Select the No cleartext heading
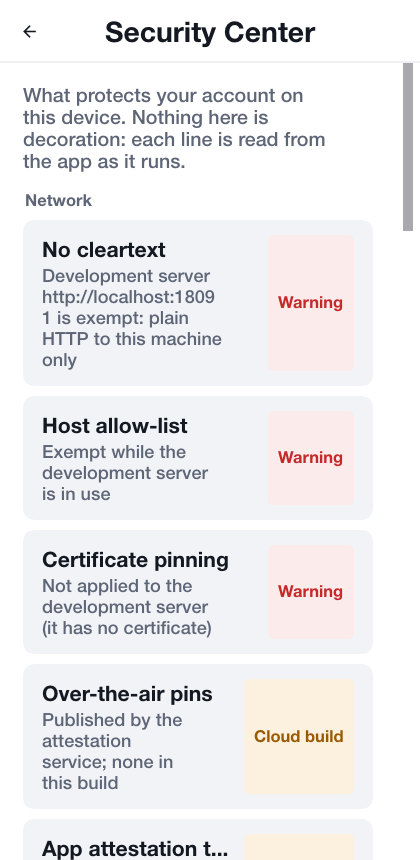Viewport: 420px width, 860px height. [104, 250]
